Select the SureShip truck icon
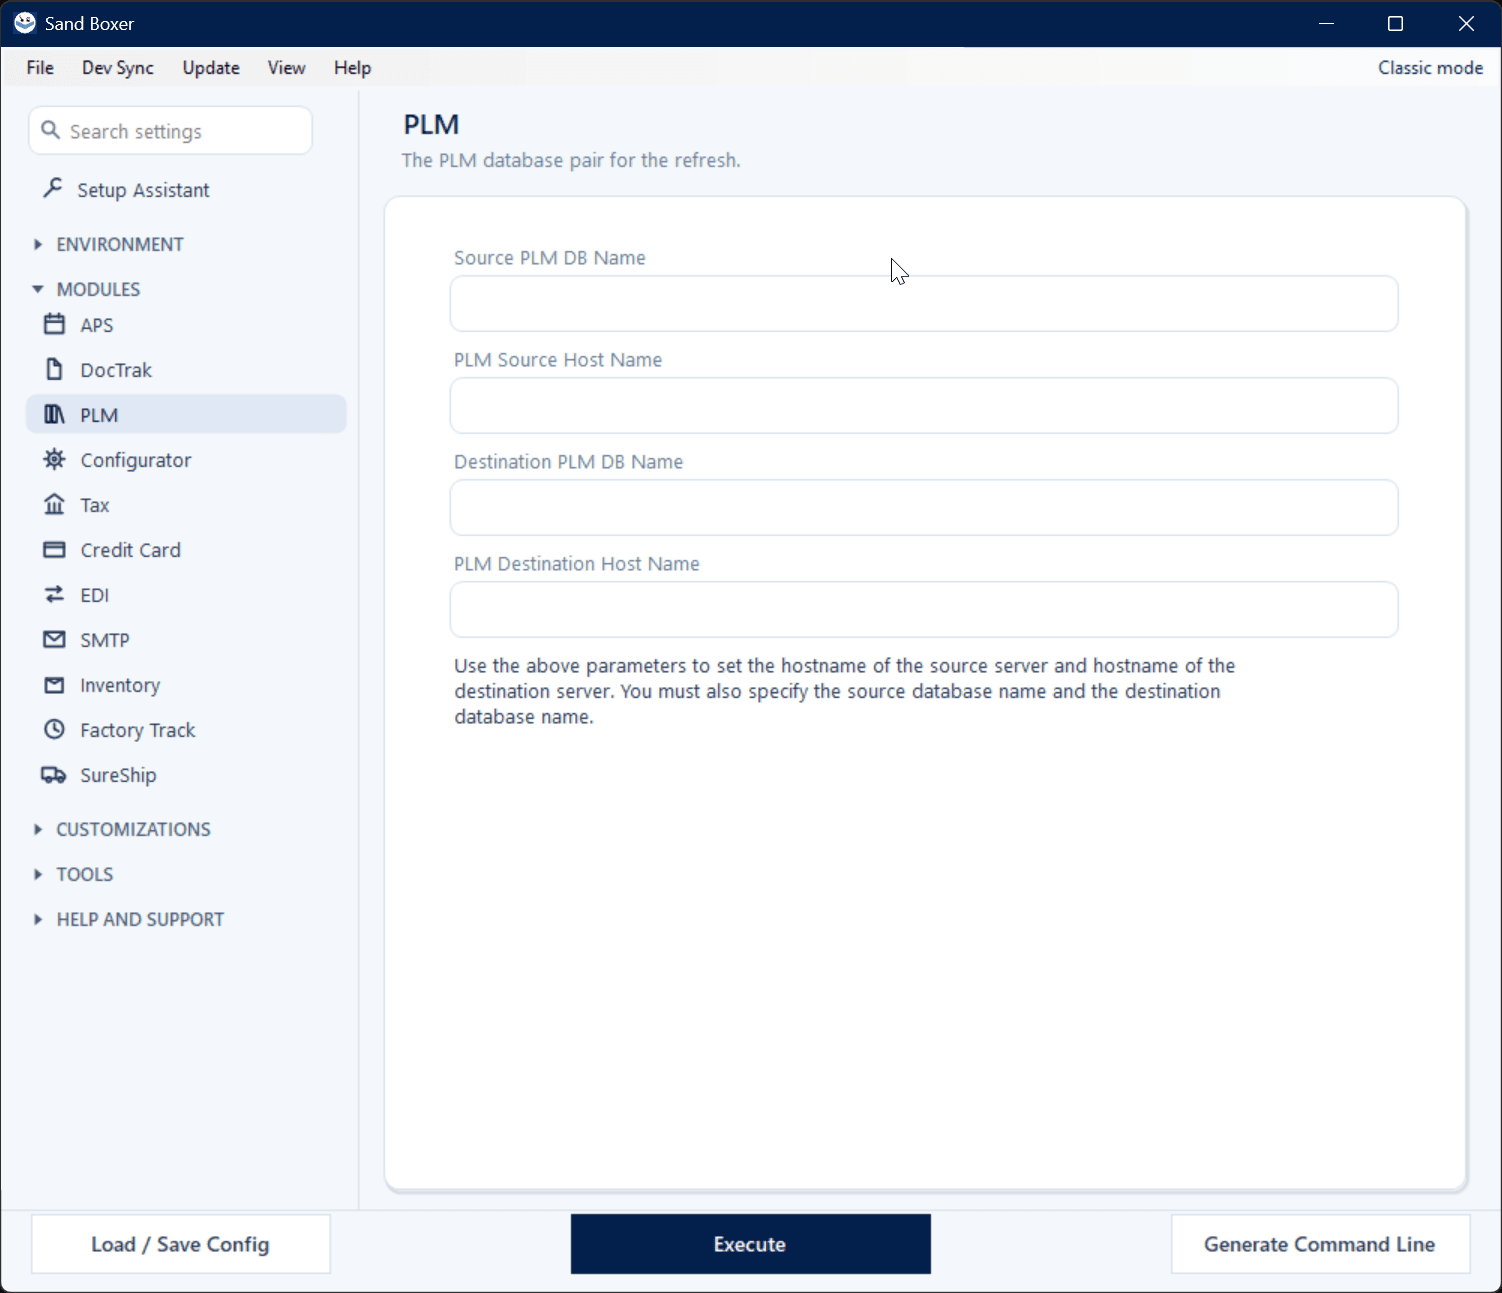This screenshot has width=1502, height=1293. coord(54,775)
